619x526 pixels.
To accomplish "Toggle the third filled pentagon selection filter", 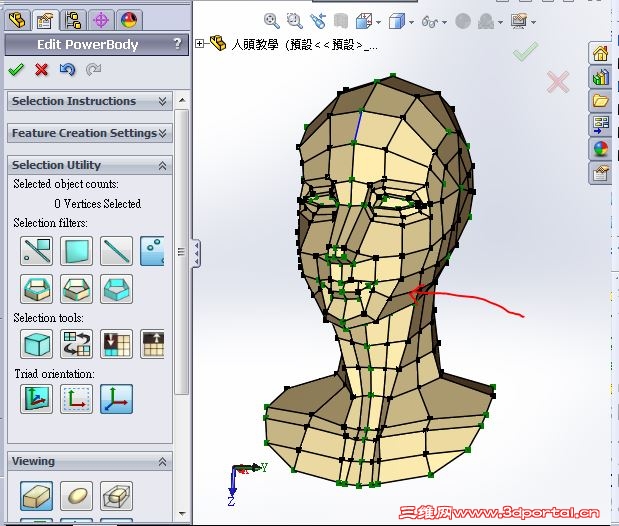I will pyautogui.click(x=116, y=289).
